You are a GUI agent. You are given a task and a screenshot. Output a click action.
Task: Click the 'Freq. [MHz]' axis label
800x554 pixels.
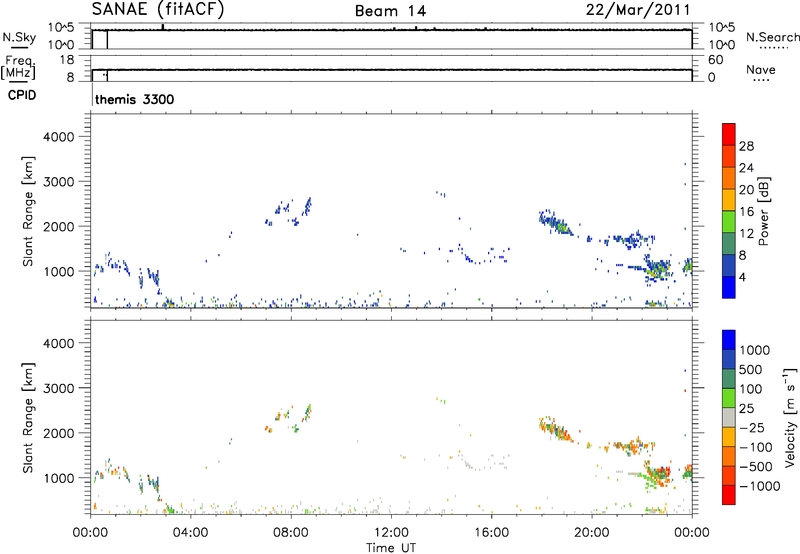click(x=19, y=68)
